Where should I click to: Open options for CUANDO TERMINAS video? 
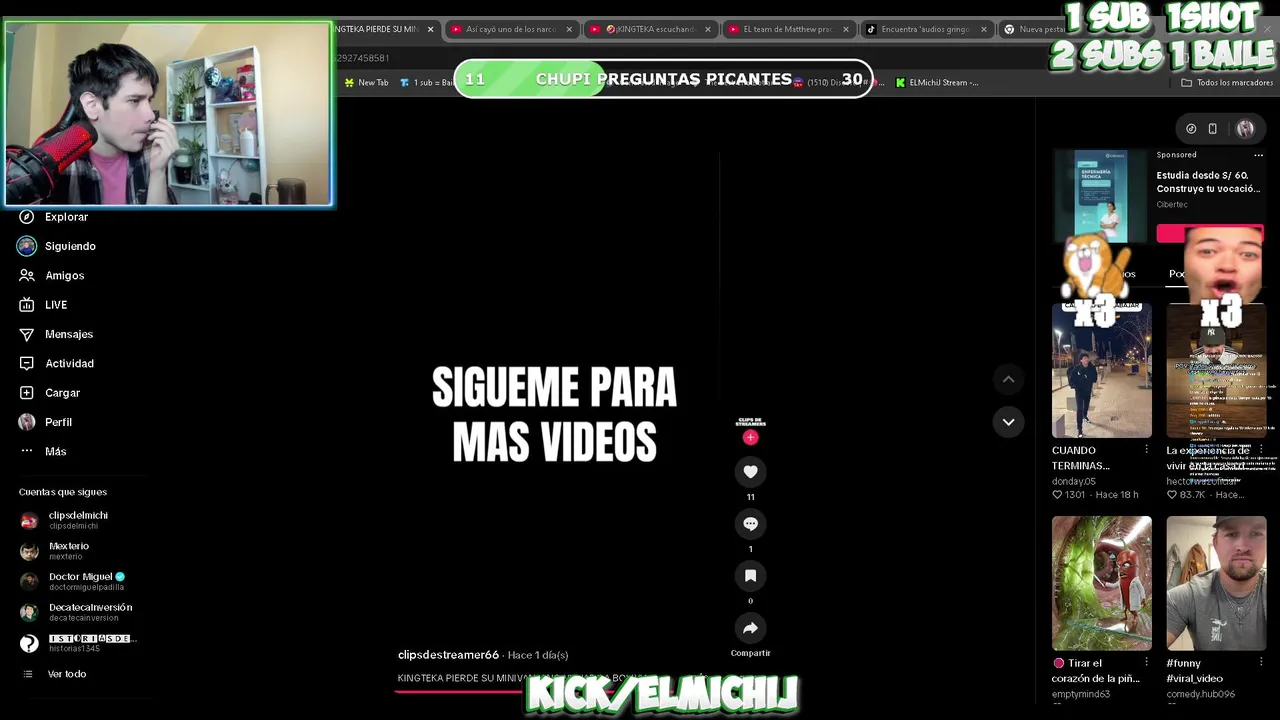pos(1146,450)
